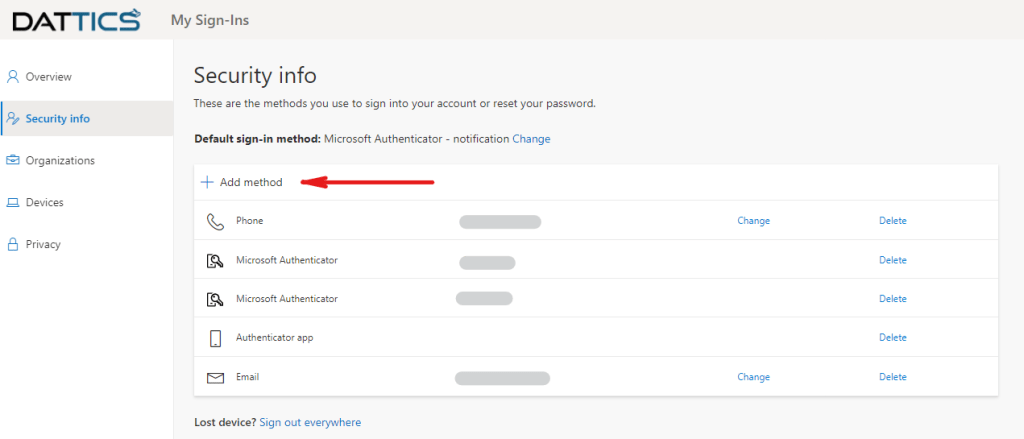Open the Security info sidebar item

point(57,119)
